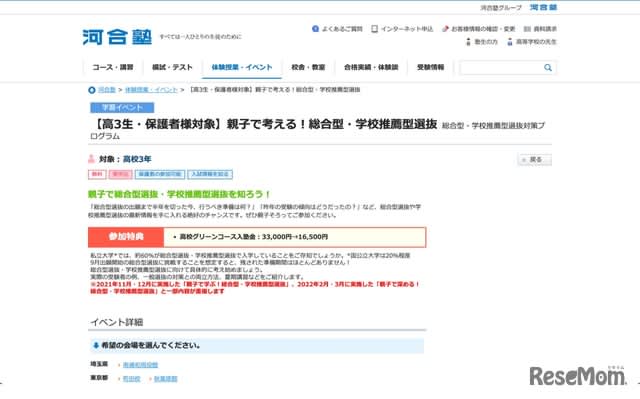Click the 入試情報を知る tag

pos(210,175)
